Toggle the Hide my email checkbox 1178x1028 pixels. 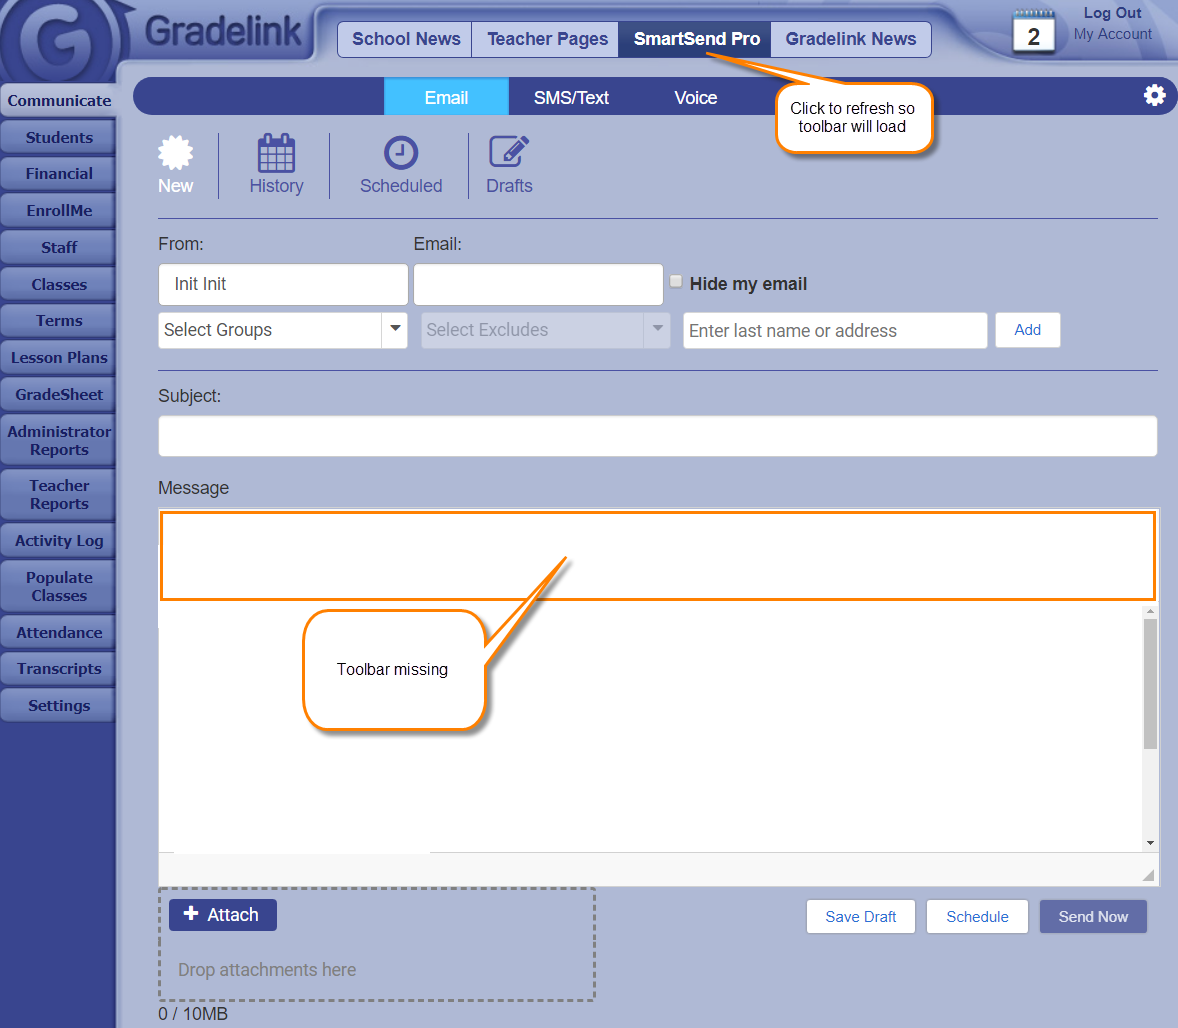tap(676, 282)
